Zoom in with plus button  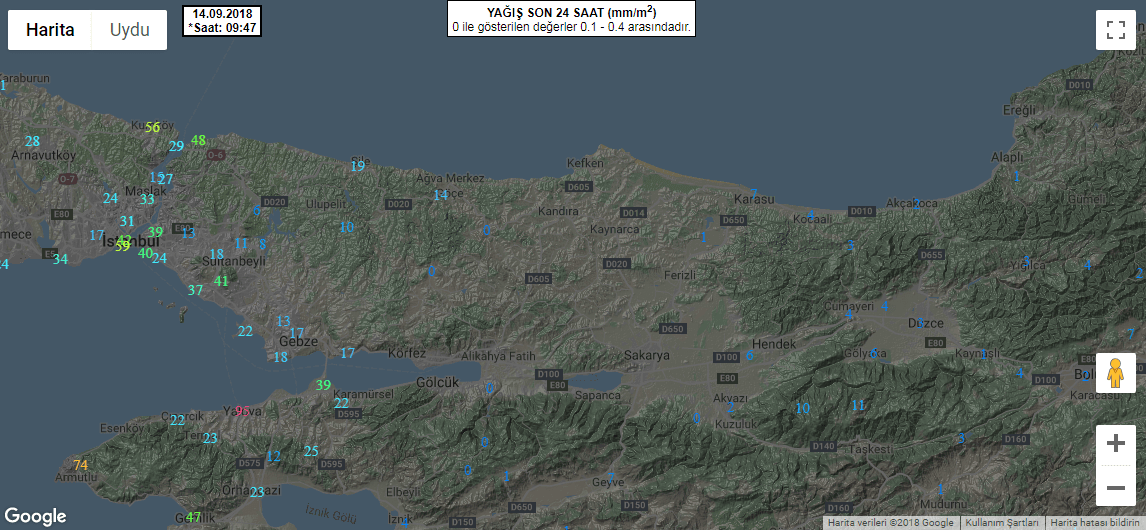[1115, 444]
